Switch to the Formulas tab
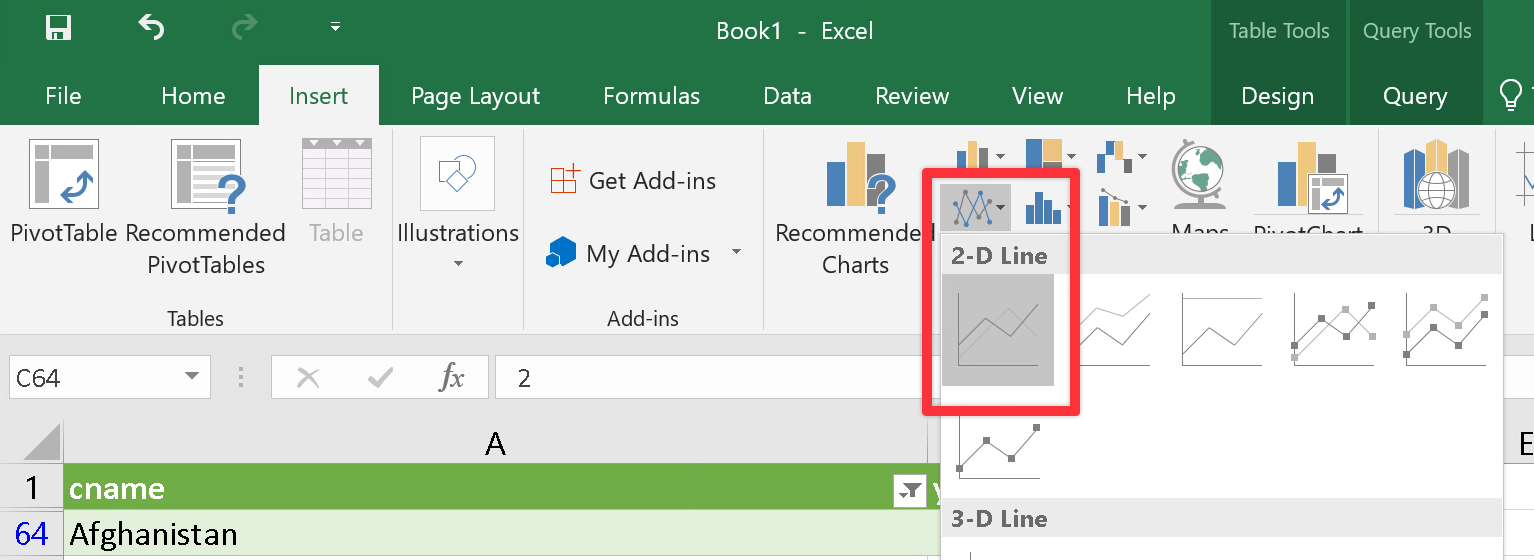The image size is (1534, 560). [x=651, y=96]
